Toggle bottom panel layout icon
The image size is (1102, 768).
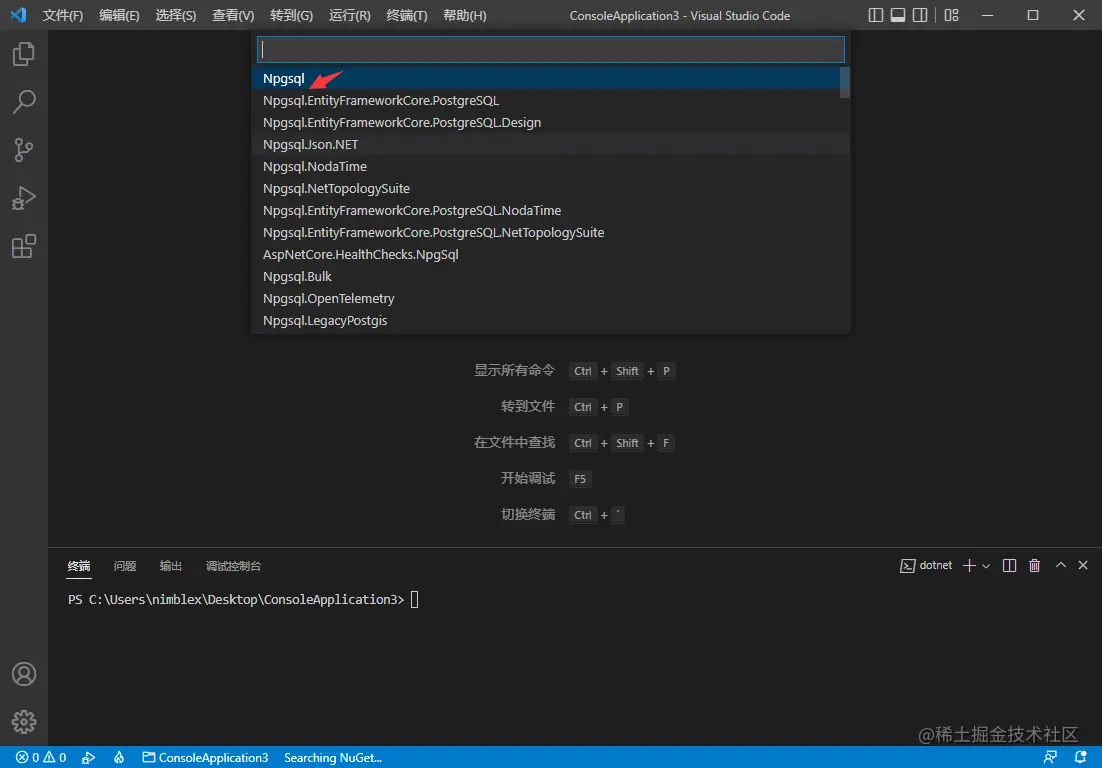tap(897, 15)
